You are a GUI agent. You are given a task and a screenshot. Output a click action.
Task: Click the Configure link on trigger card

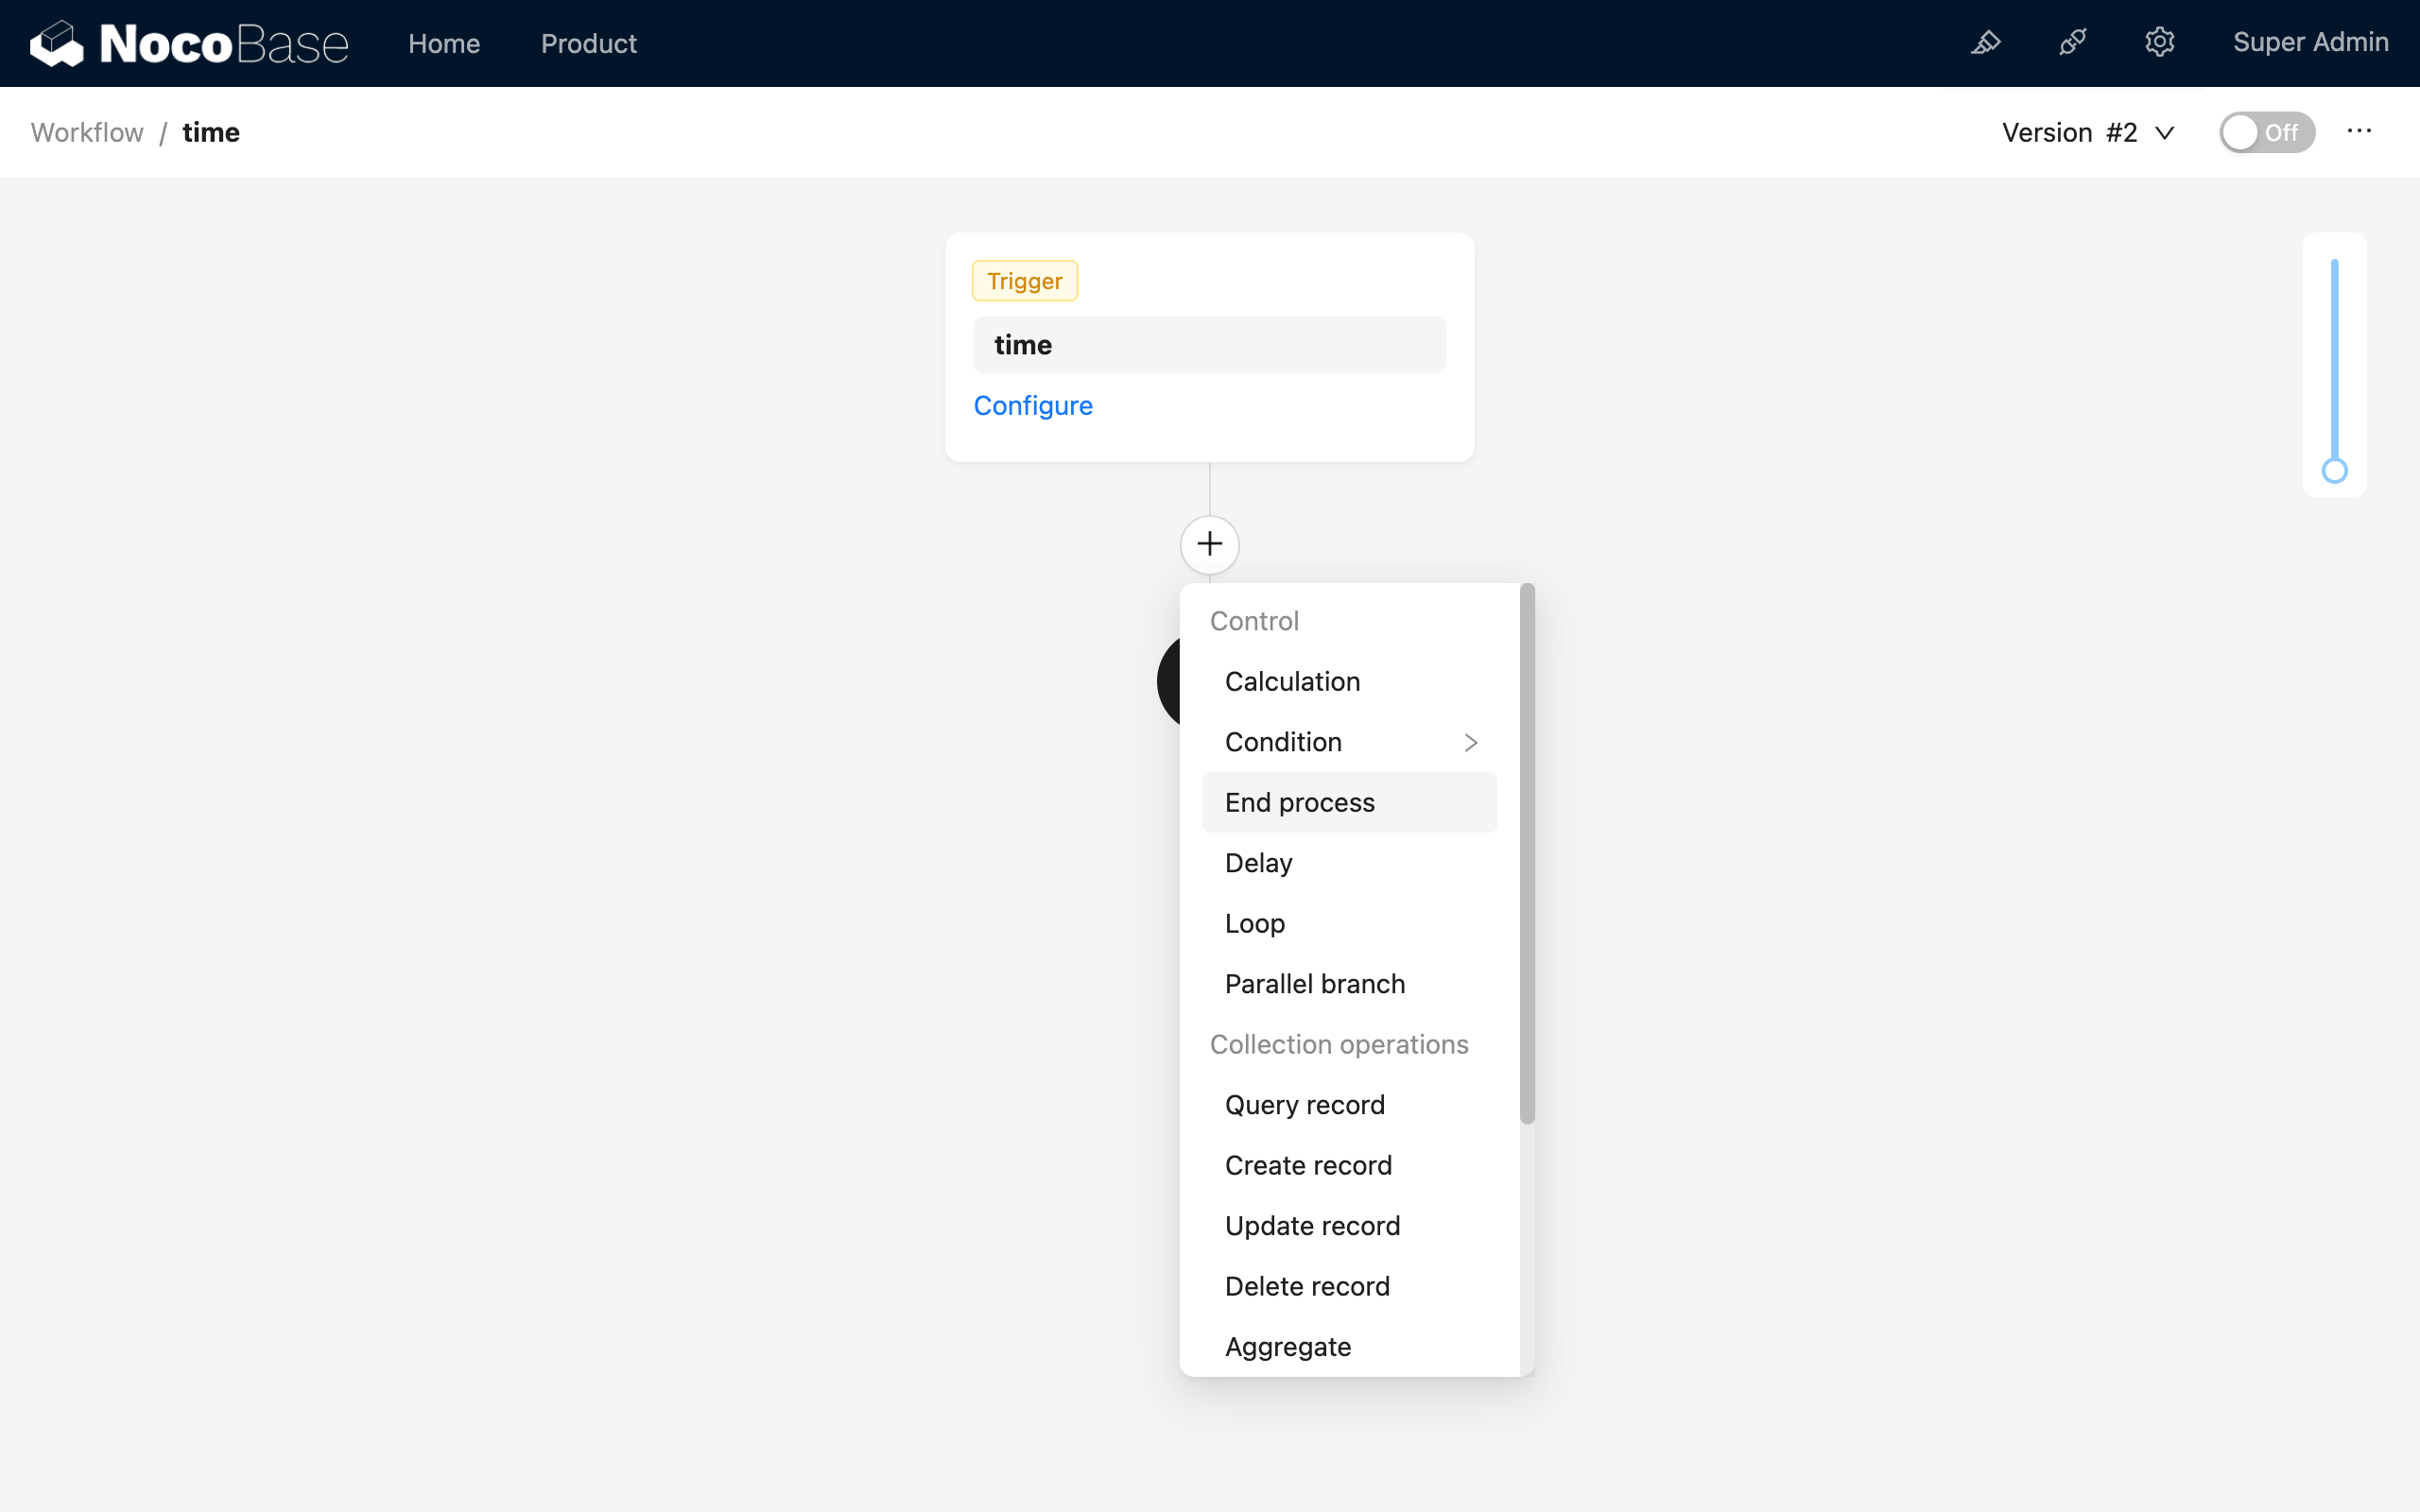point(1033,405)
